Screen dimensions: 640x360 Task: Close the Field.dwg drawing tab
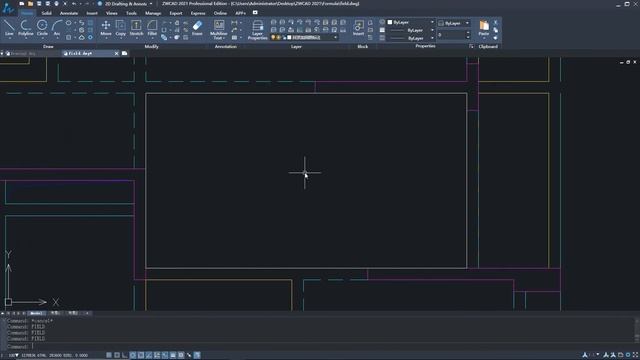[116, 53]
